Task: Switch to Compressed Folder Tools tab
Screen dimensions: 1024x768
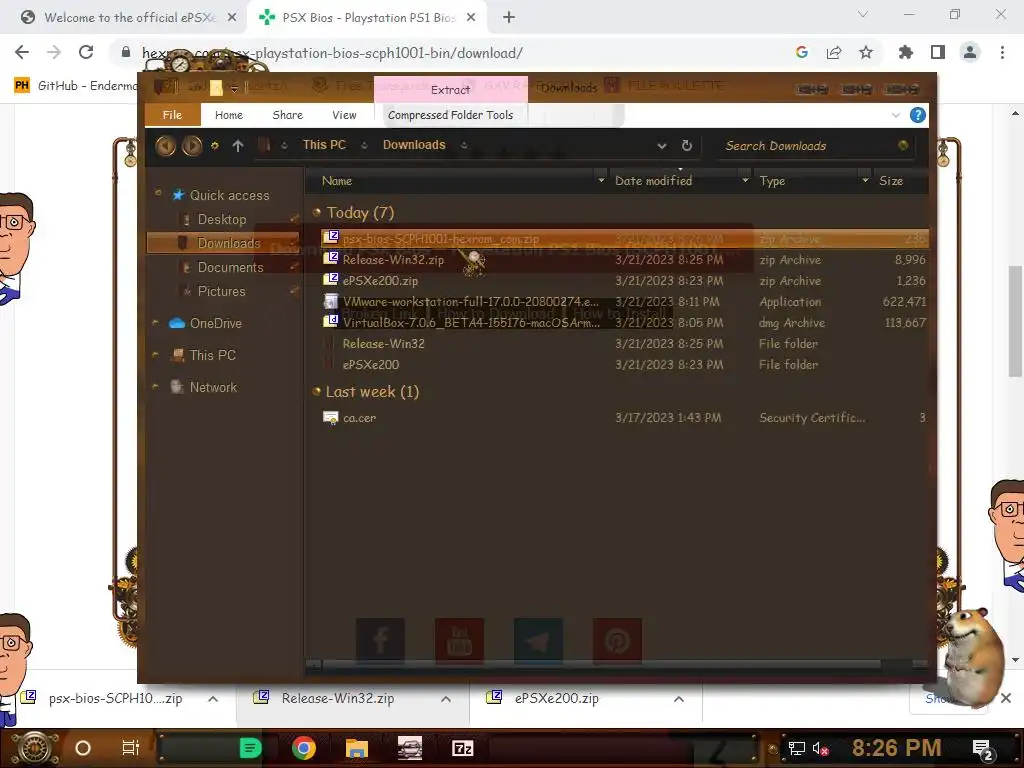Action: click(451, 115)
